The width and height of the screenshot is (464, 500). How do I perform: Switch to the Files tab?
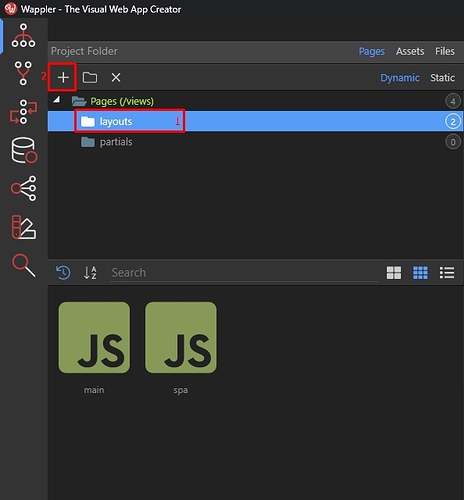(445, 51)
